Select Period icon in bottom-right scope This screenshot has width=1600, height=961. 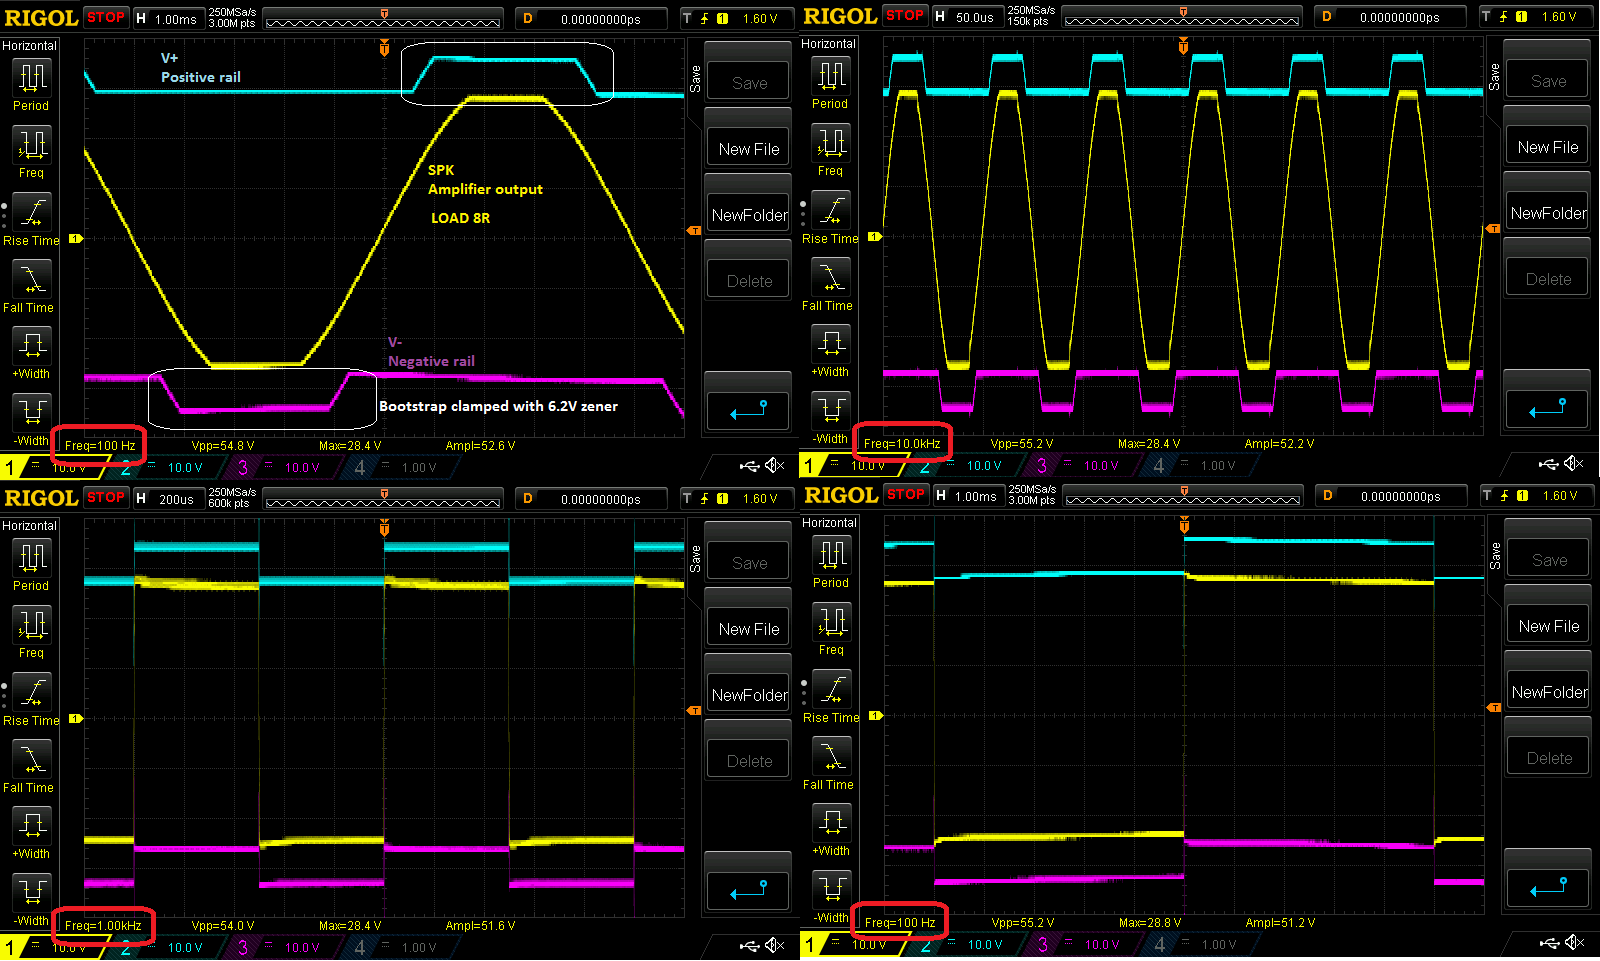pyautogui.click(x=831, y=554)
